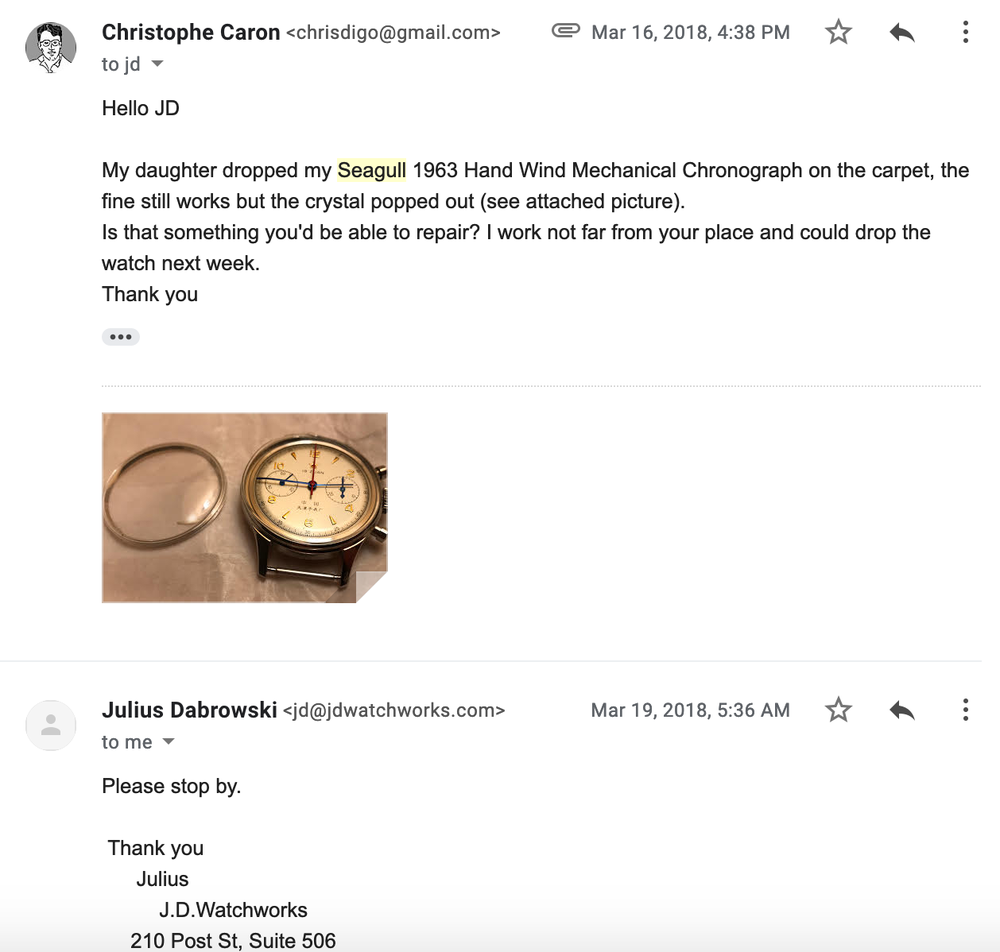Viewport: 1000px width, 952px height.
Task: Click the sender name Christophe Caron
Action: click(x=191, y=32)
